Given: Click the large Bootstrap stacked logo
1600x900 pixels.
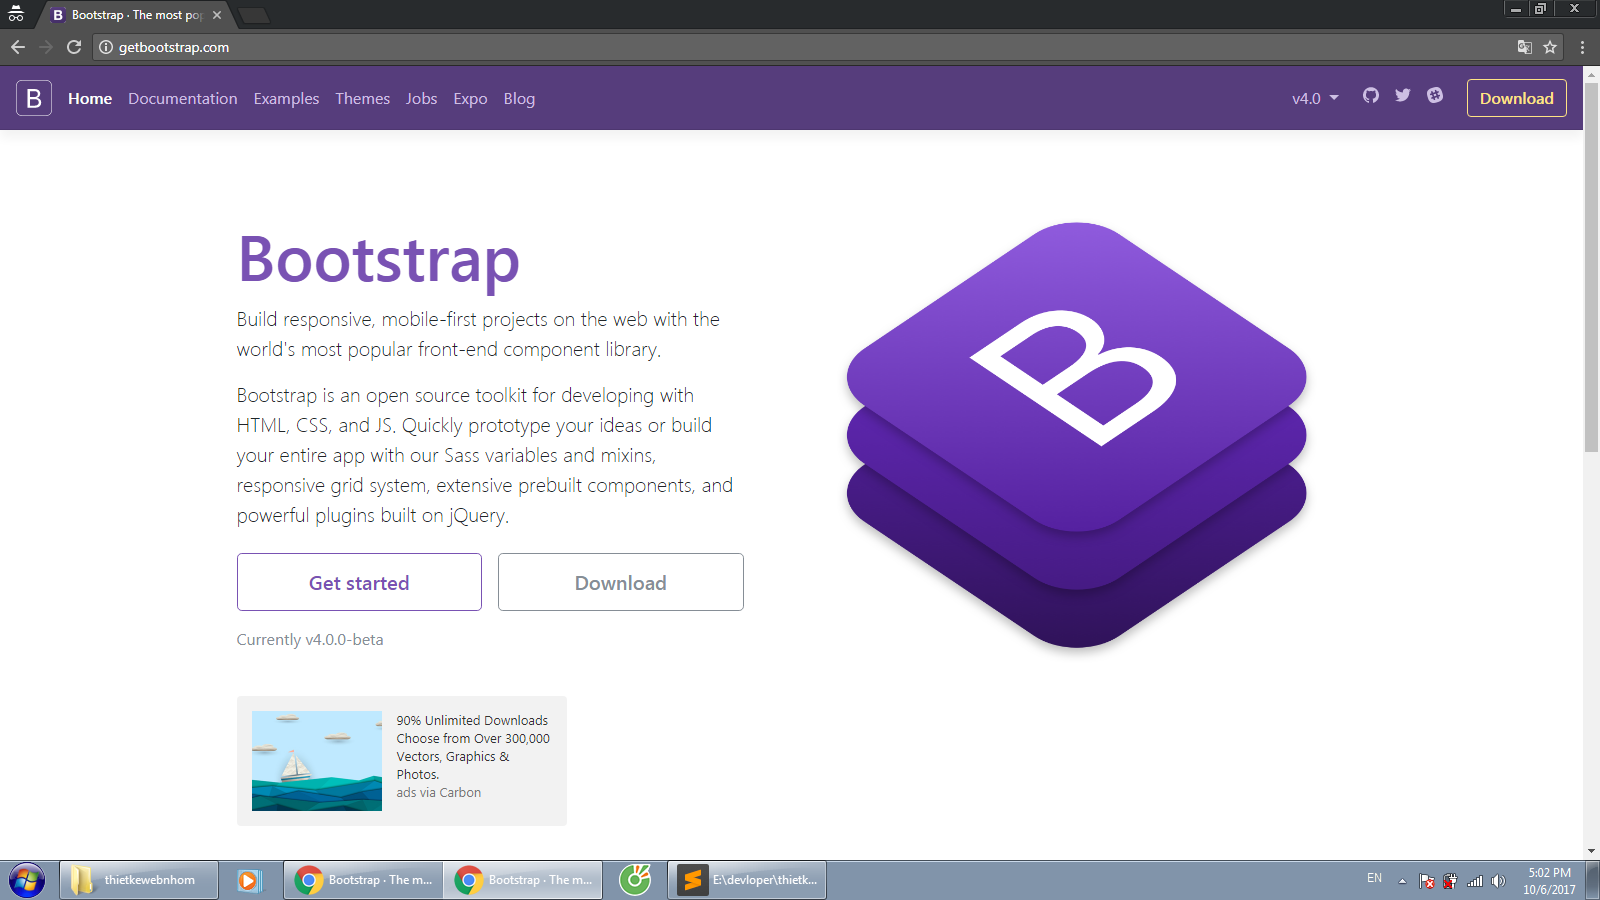Looking at the screenshot, I should 1076,435.
